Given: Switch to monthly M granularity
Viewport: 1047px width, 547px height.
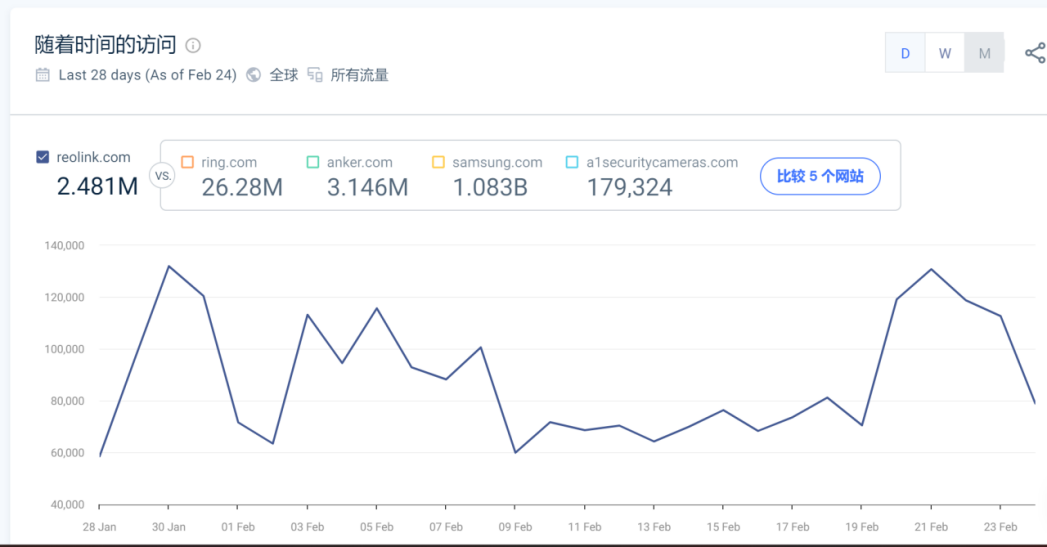Looking at the screenshot, I should pyautogui.click(x=984, y=53).
